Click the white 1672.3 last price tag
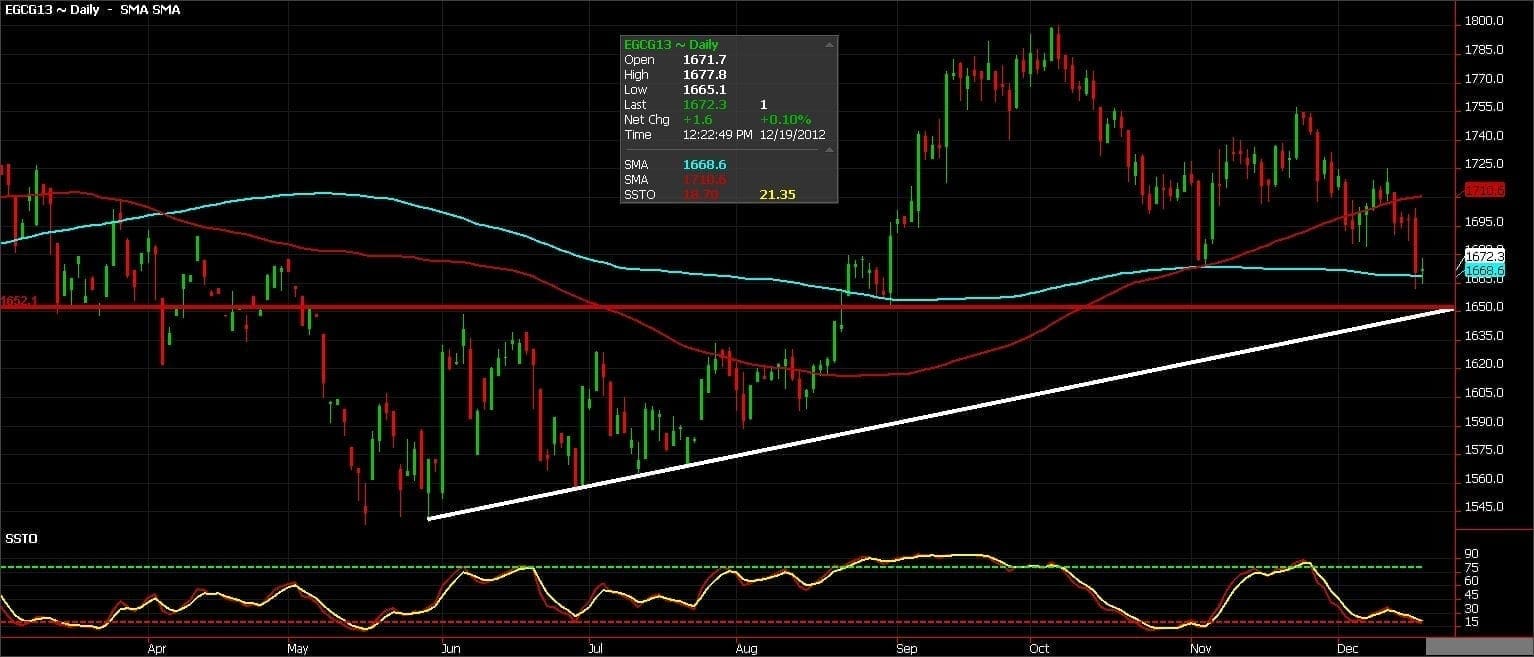This screenshot has width=1534, height=657. pyautogui.click(x=1485, y=257)
